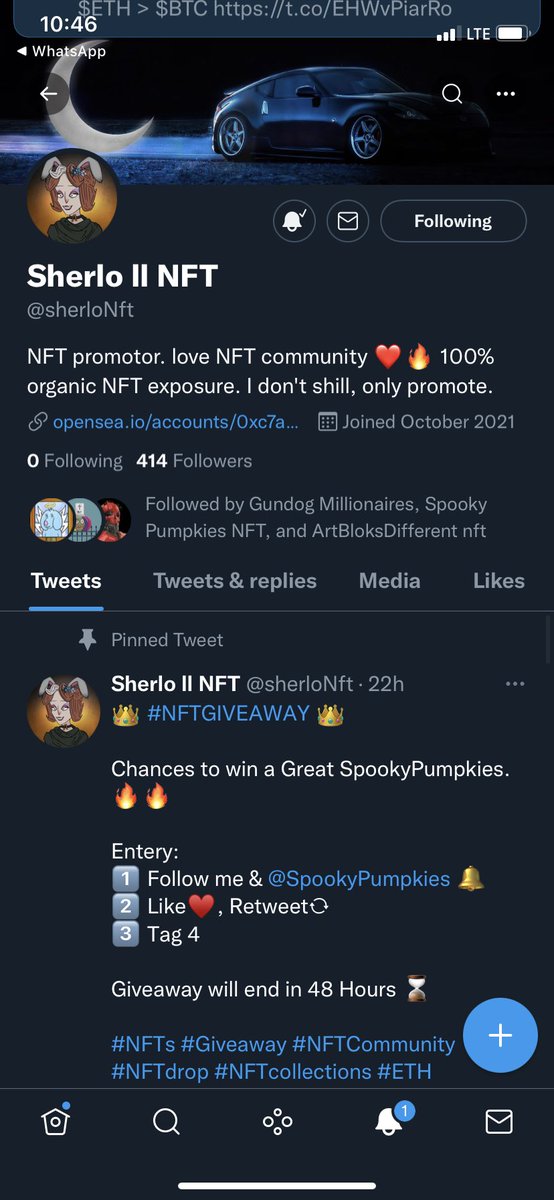Open the Likes tab

click(x=499, y=581)
